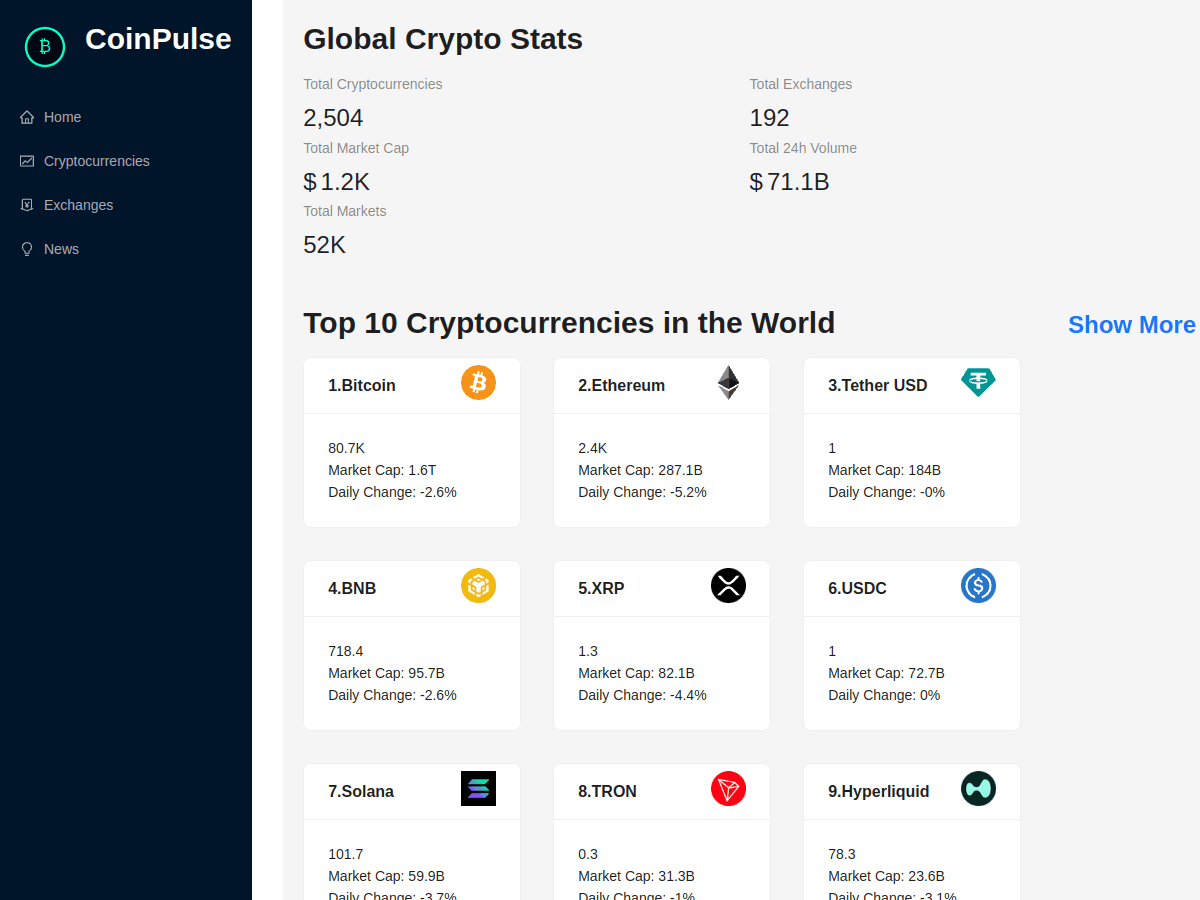
Task: Click the Exchanges sidebar icon
Action: click(x=27, y=205)
